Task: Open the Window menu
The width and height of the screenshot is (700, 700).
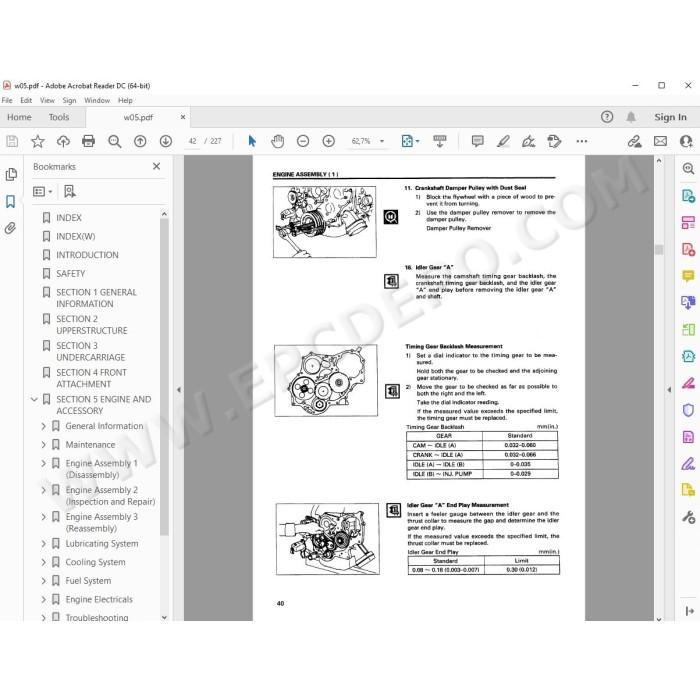Action: 97,100
